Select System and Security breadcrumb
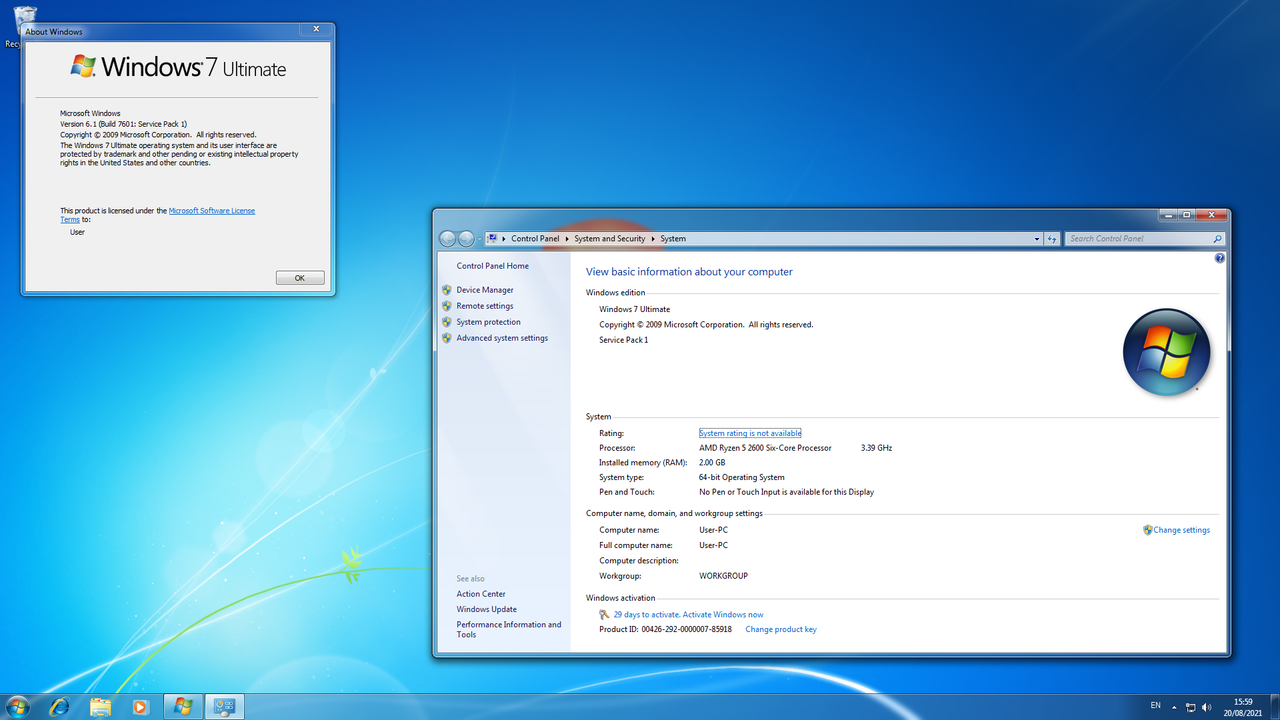 click(x=609, y=239)
